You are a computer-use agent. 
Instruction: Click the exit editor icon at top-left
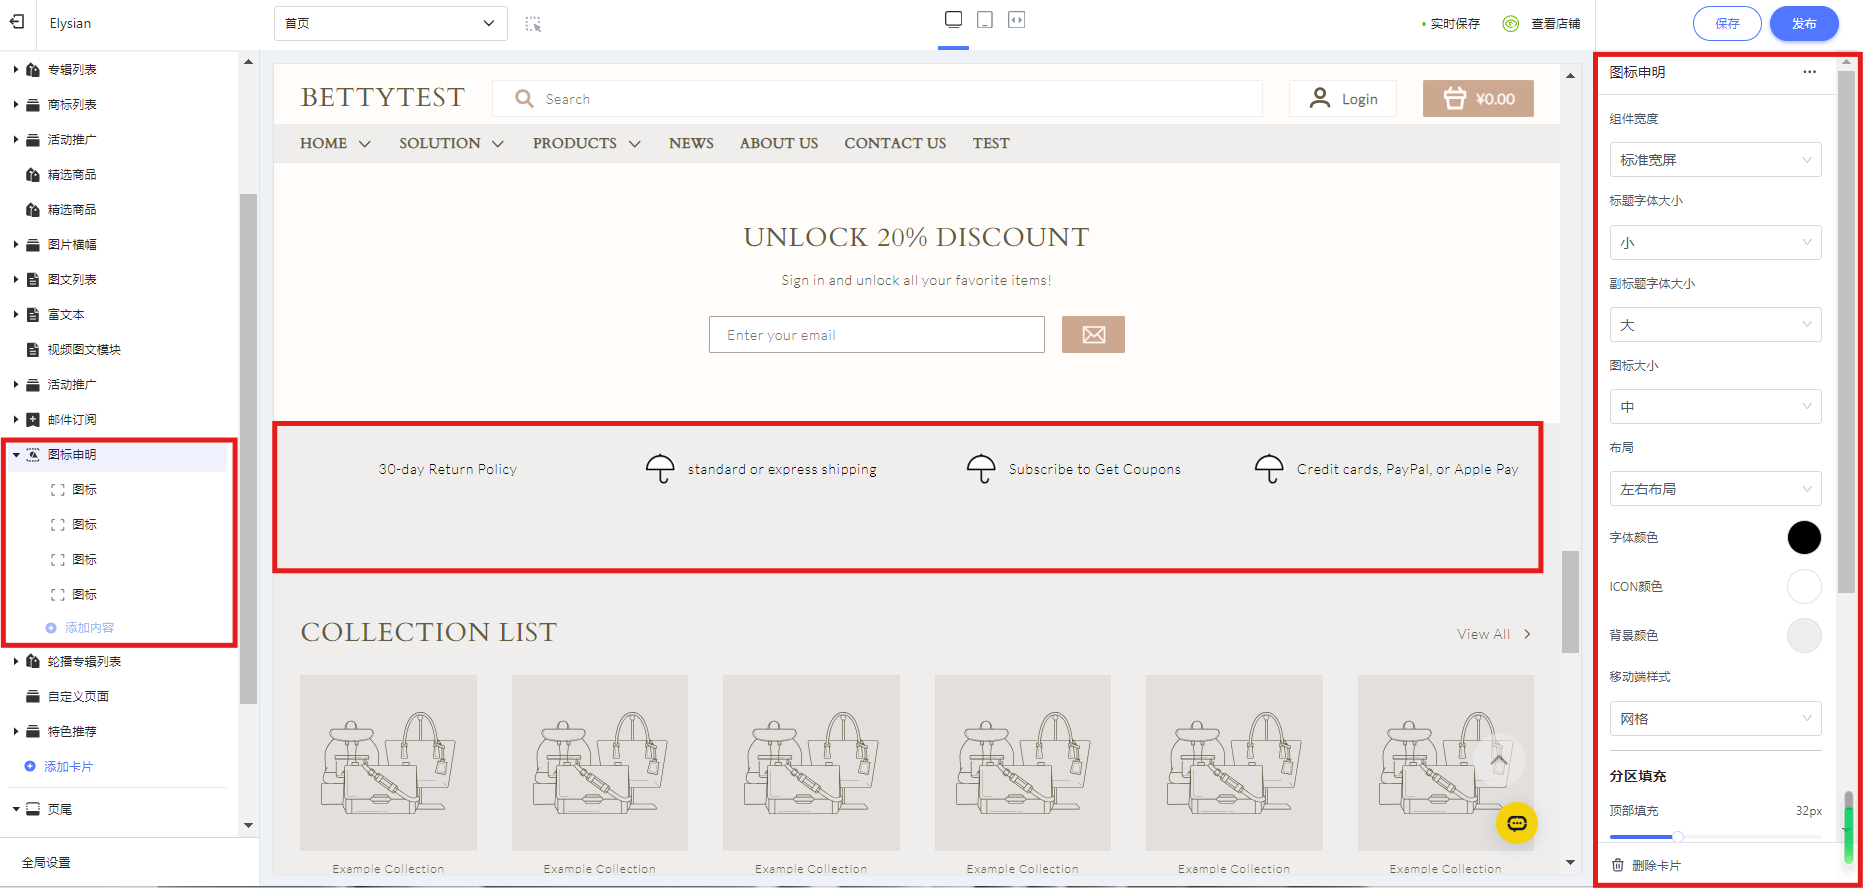tap(17, 22)
